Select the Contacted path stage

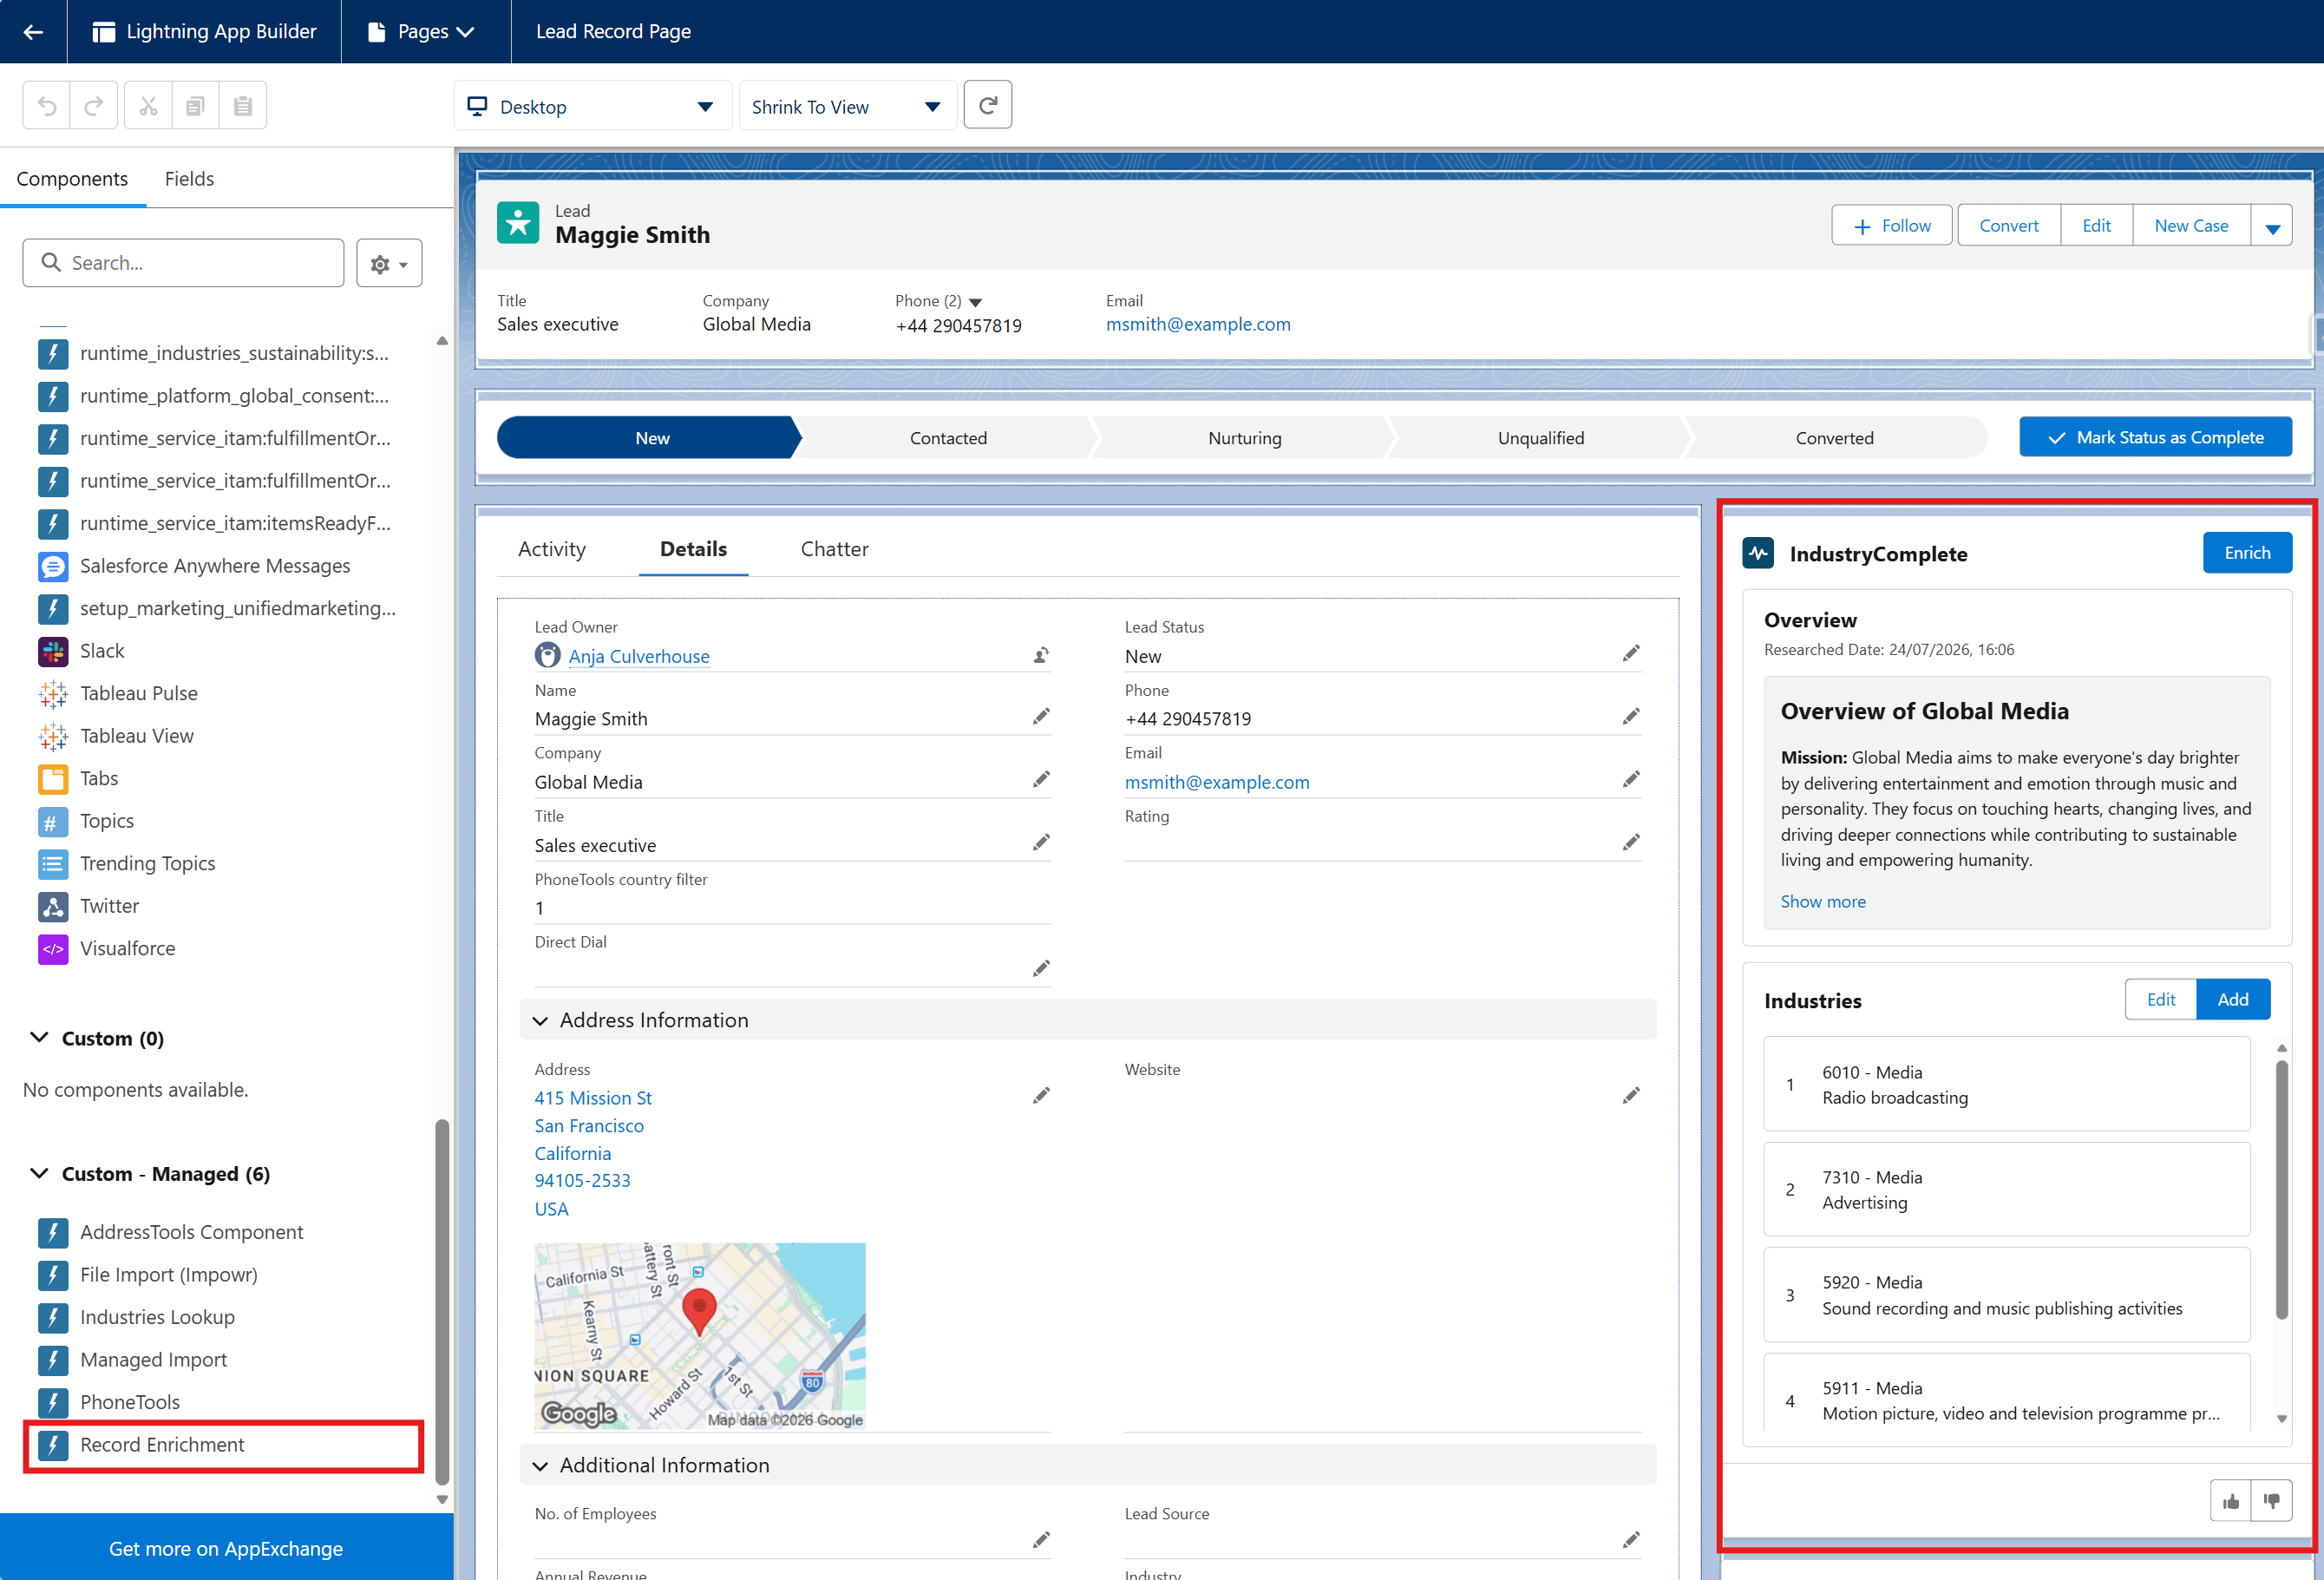[948, 438]
